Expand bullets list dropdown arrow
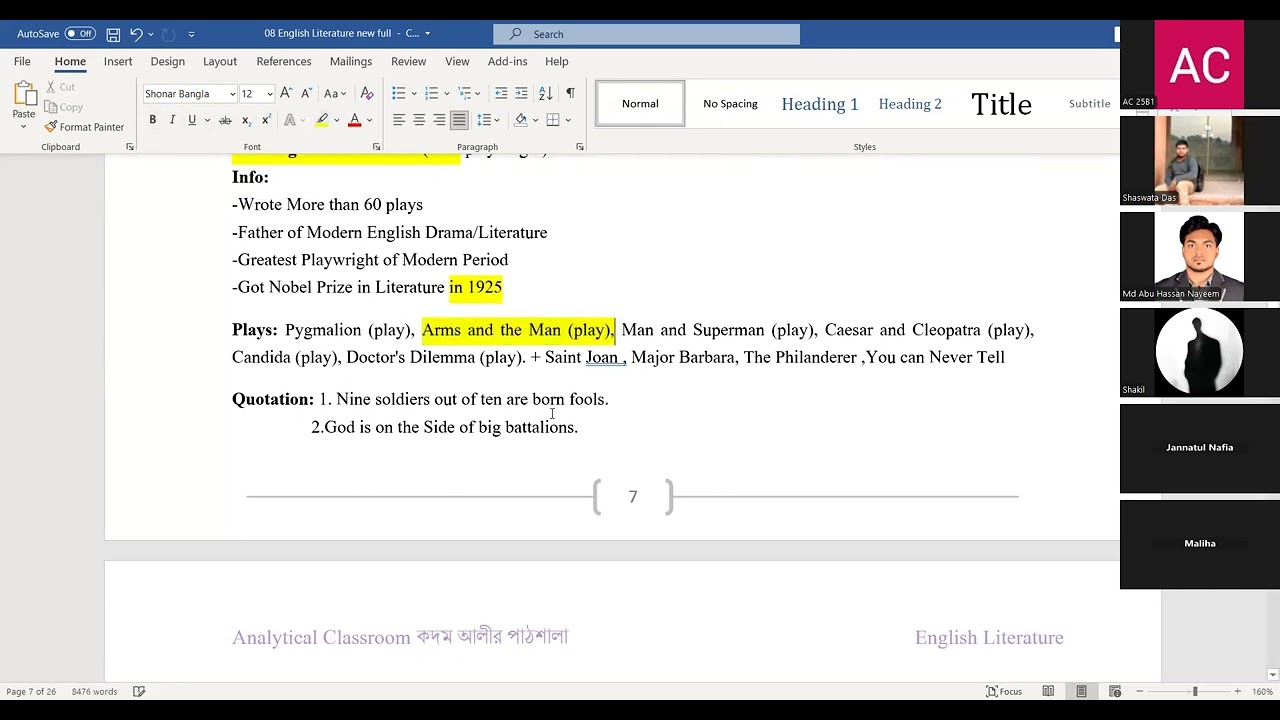This screenshot has height=720, width=1280. point(413,93)
